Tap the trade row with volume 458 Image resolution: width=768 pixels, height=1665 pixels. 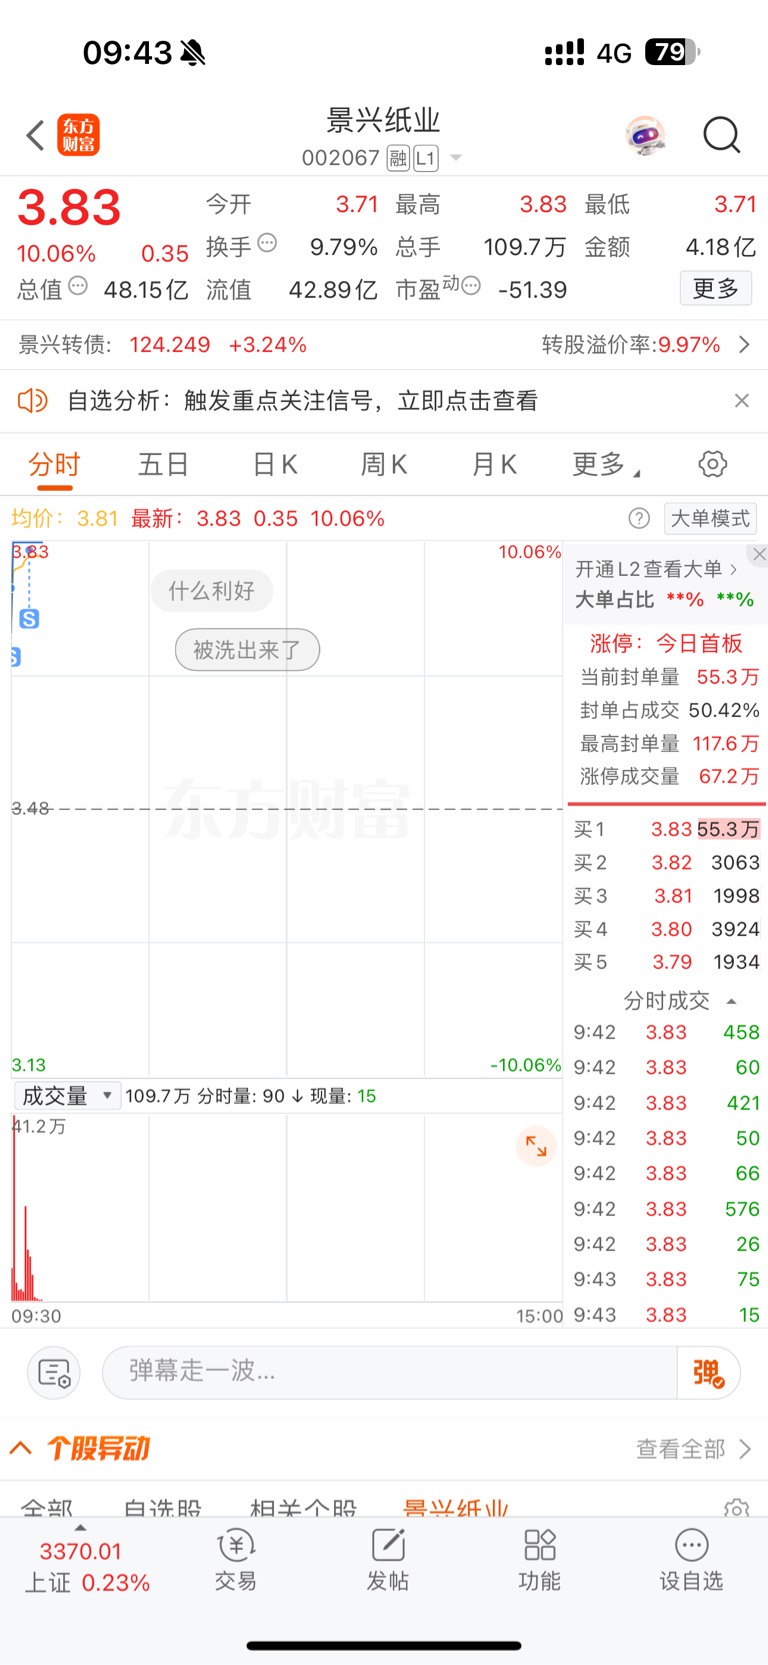click(666, 1032)
